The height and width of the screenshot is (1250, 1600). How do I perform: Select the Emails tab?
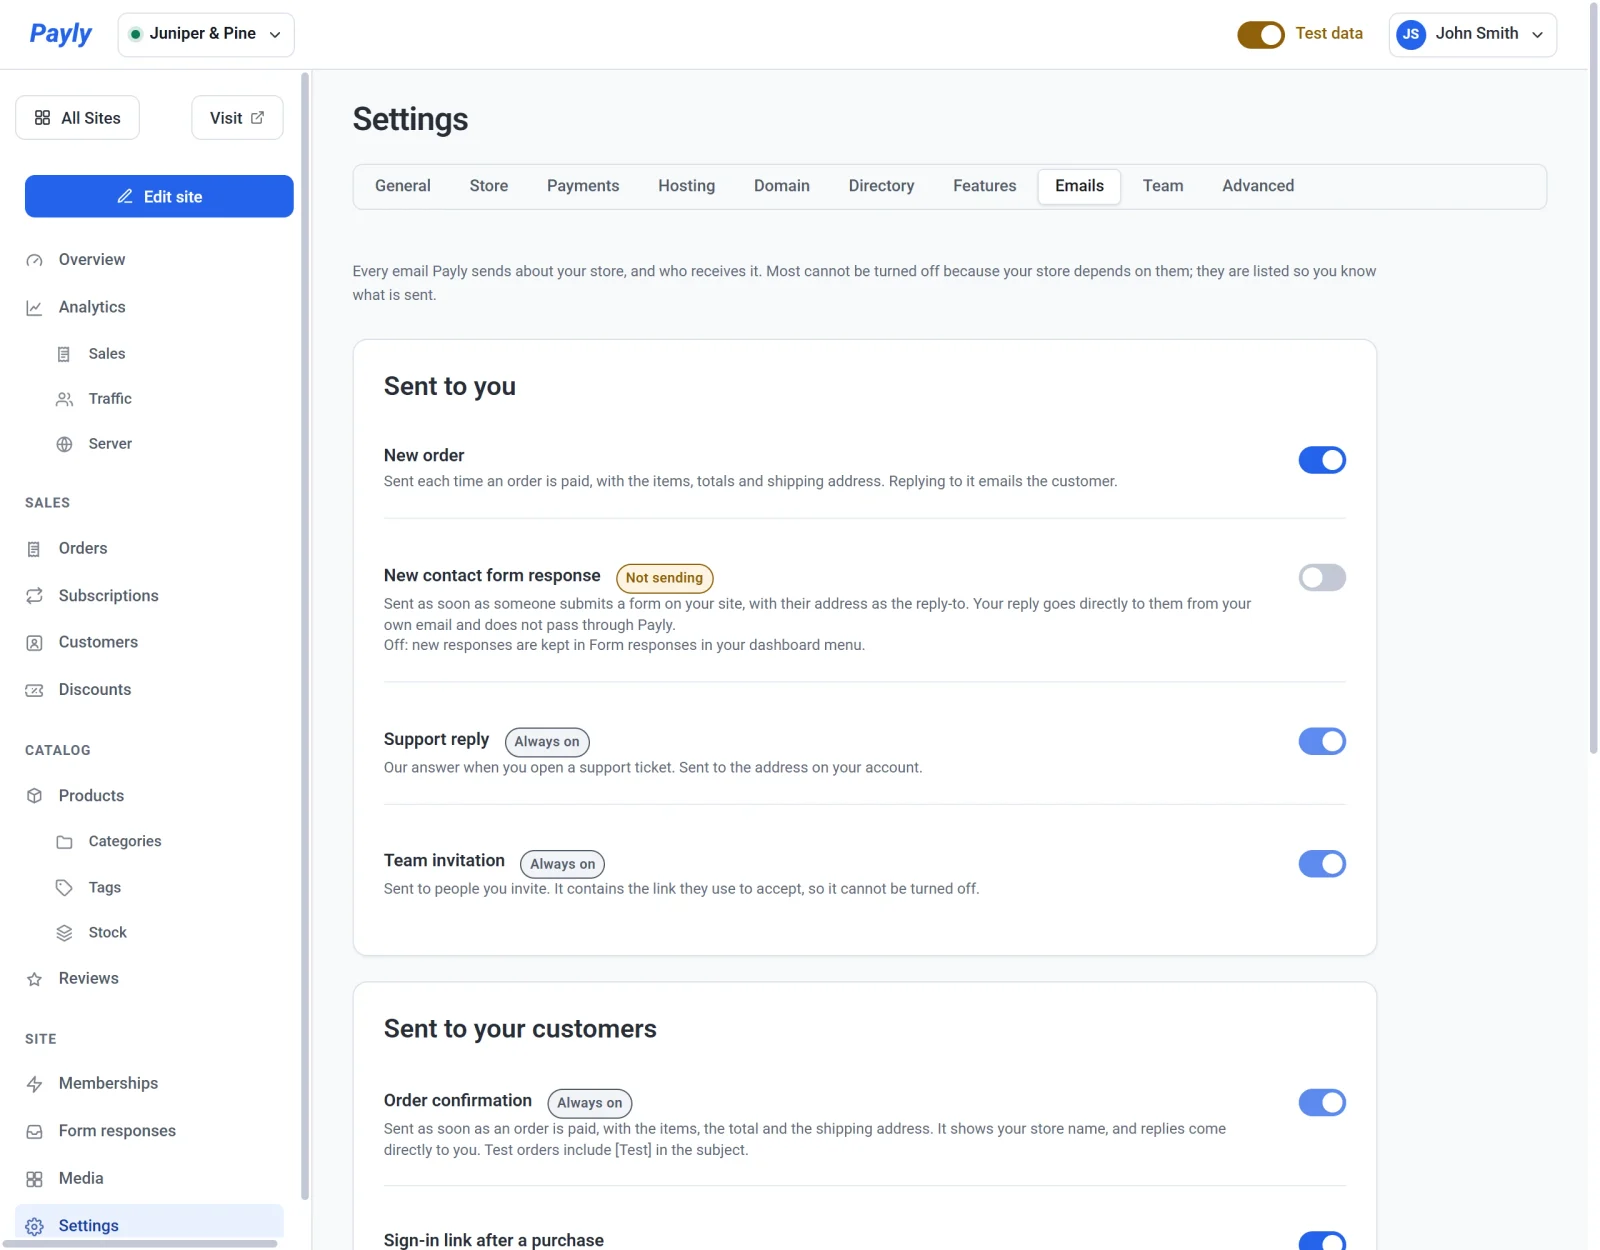point(1080,186)
